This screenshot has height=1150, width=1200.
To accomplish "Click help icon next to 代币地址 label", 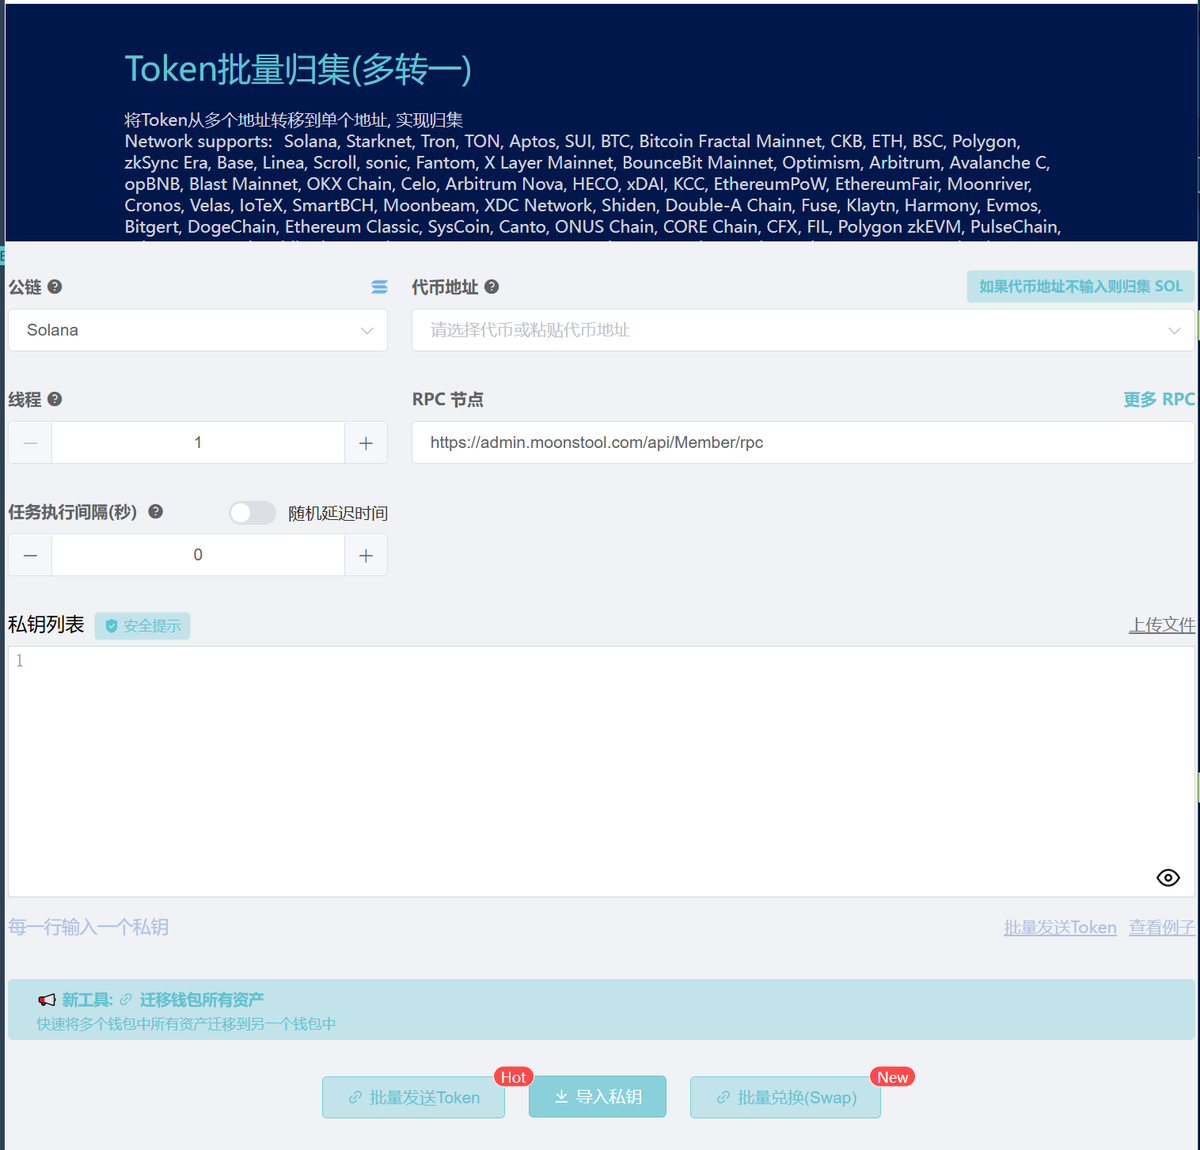I will tap(492, 287).
